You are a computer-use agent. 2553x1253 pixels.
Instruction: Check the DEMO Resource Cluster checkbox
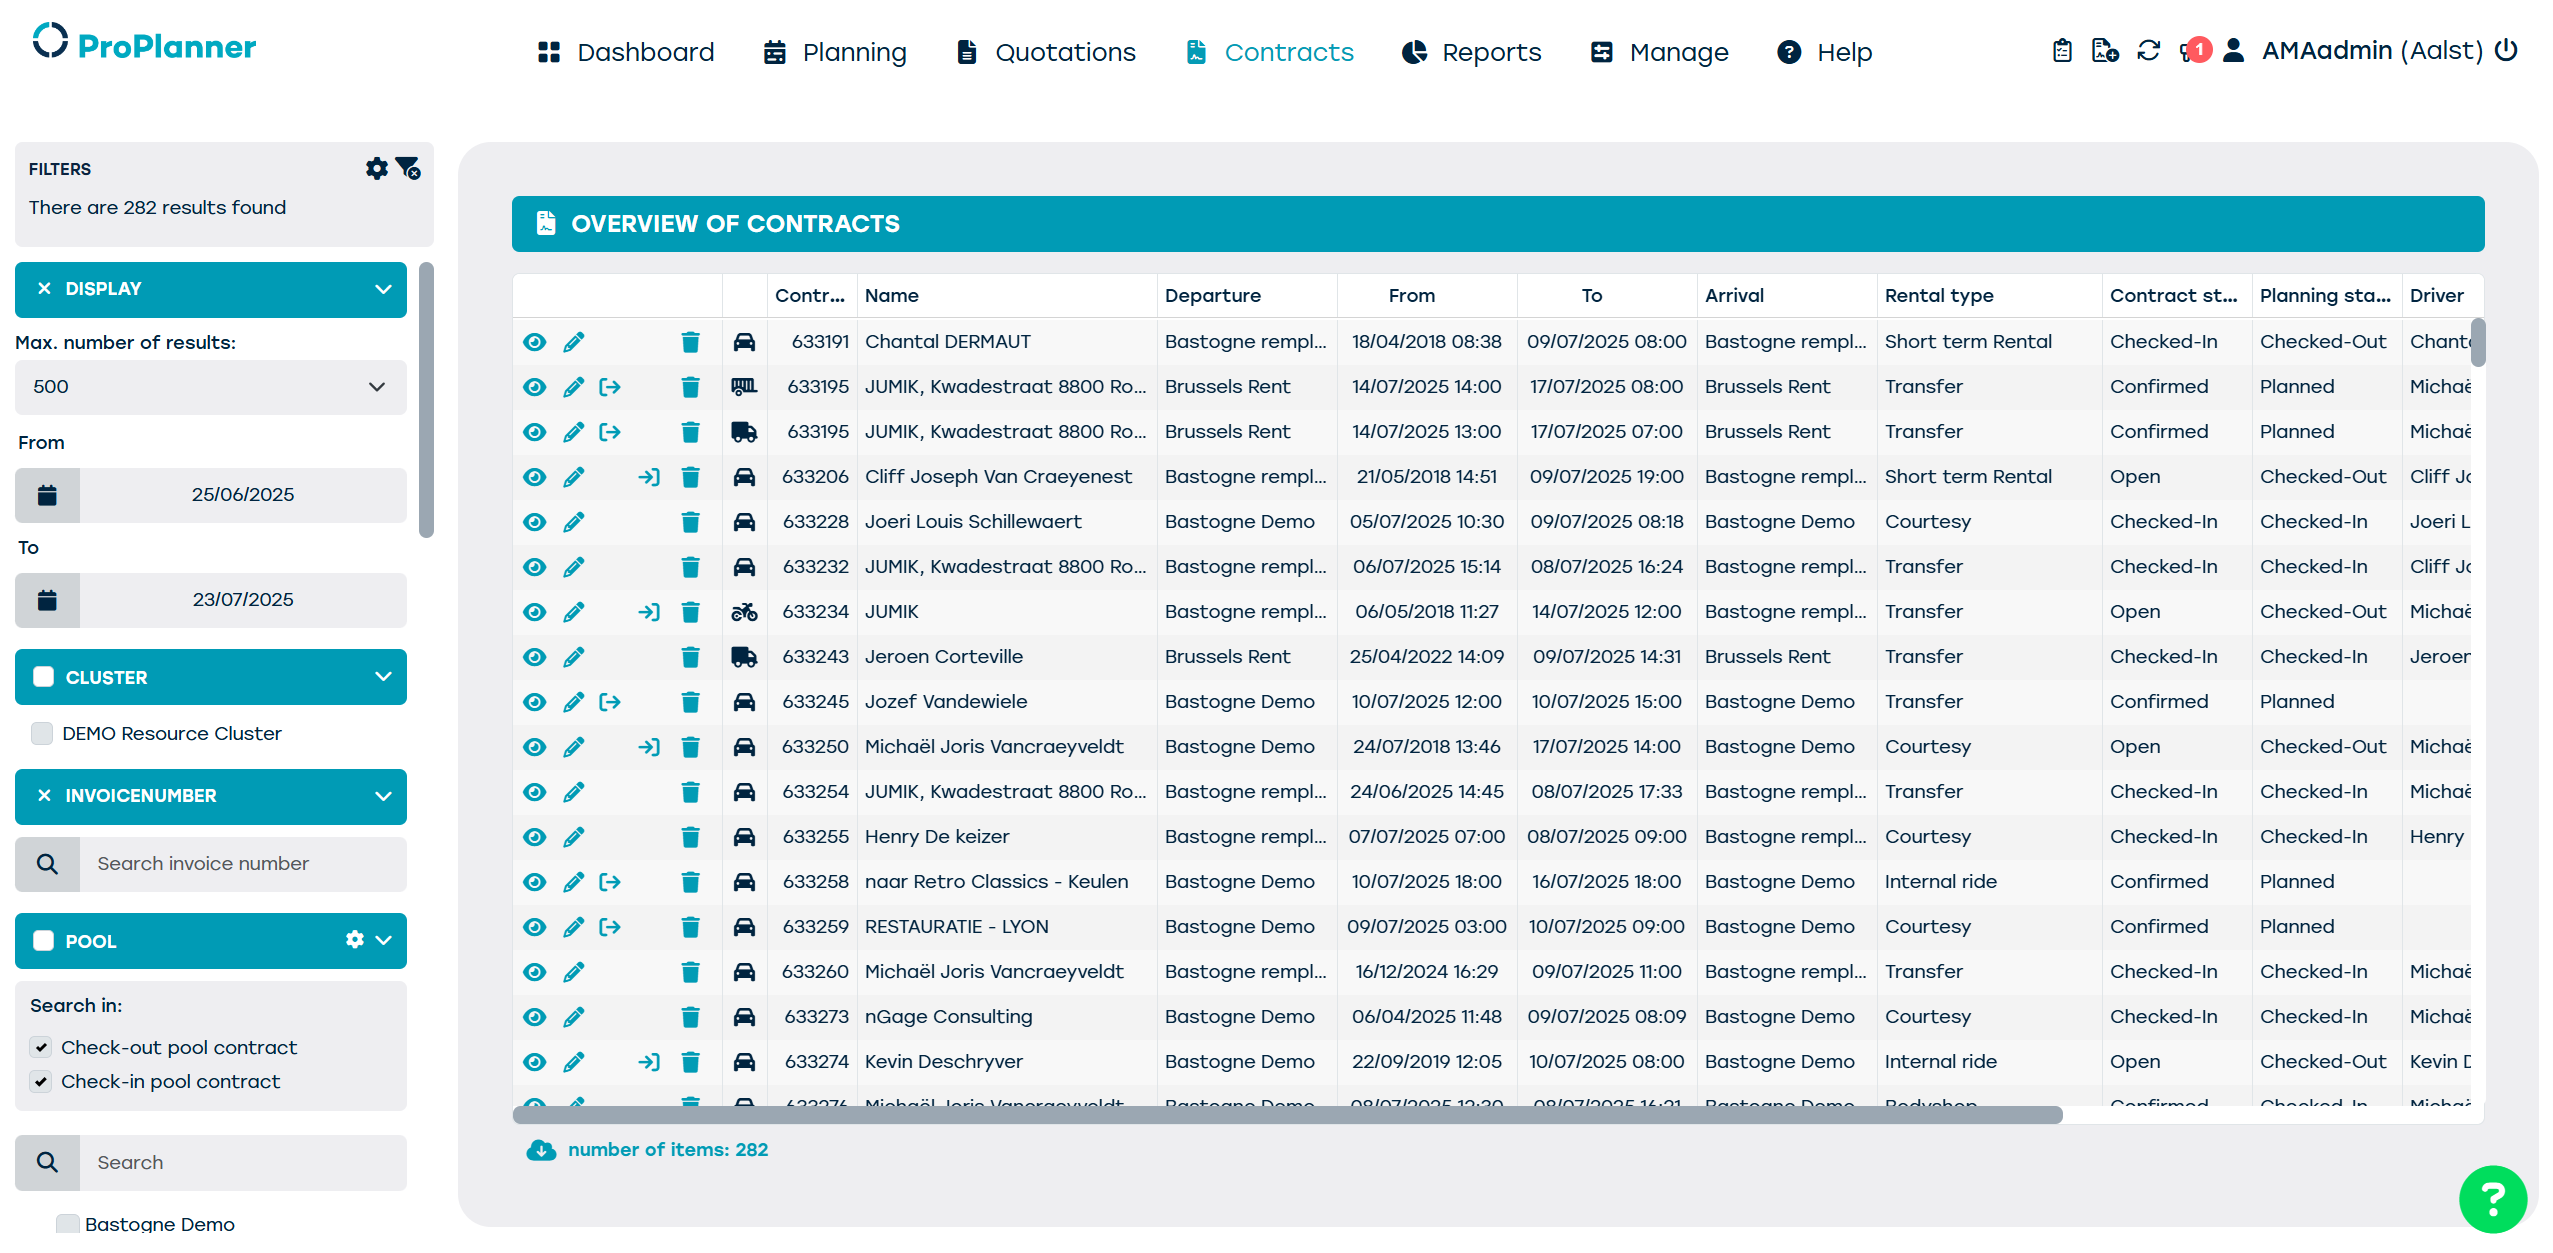[42, 733]
